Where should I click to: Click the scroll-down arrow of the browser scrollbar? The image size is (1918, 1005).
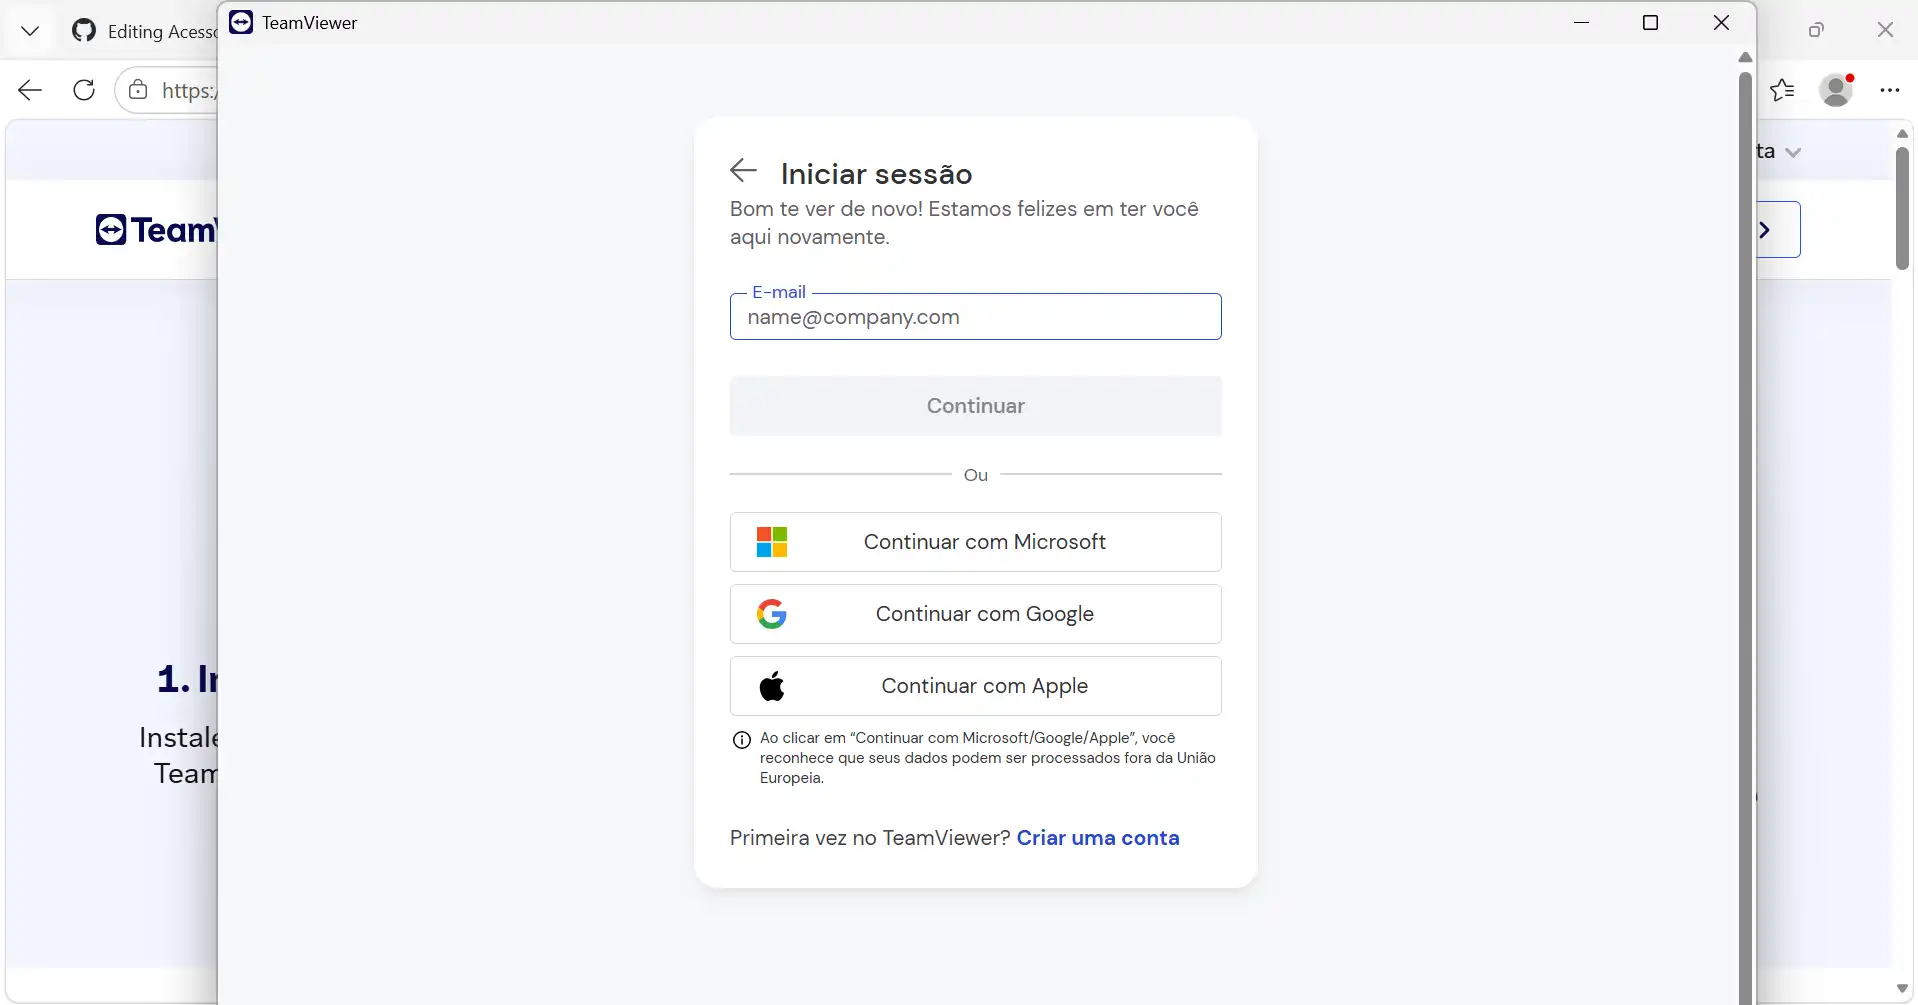point(1902,988)
